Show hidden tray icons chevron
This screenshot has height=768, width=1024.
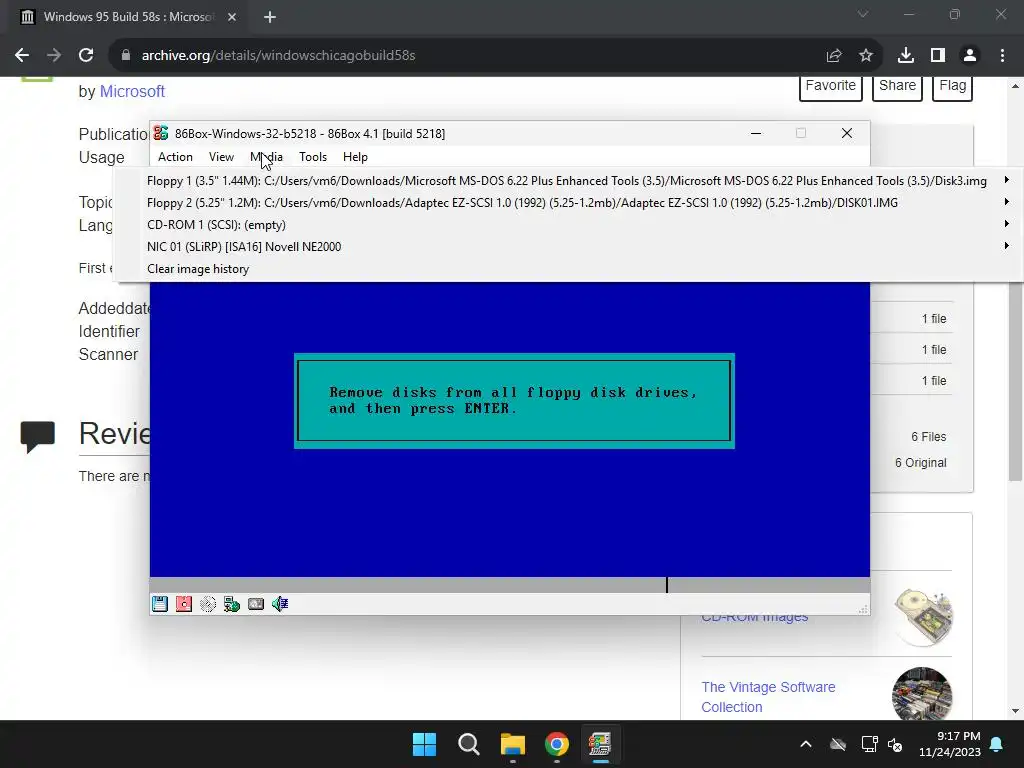[x=806, y=744]
